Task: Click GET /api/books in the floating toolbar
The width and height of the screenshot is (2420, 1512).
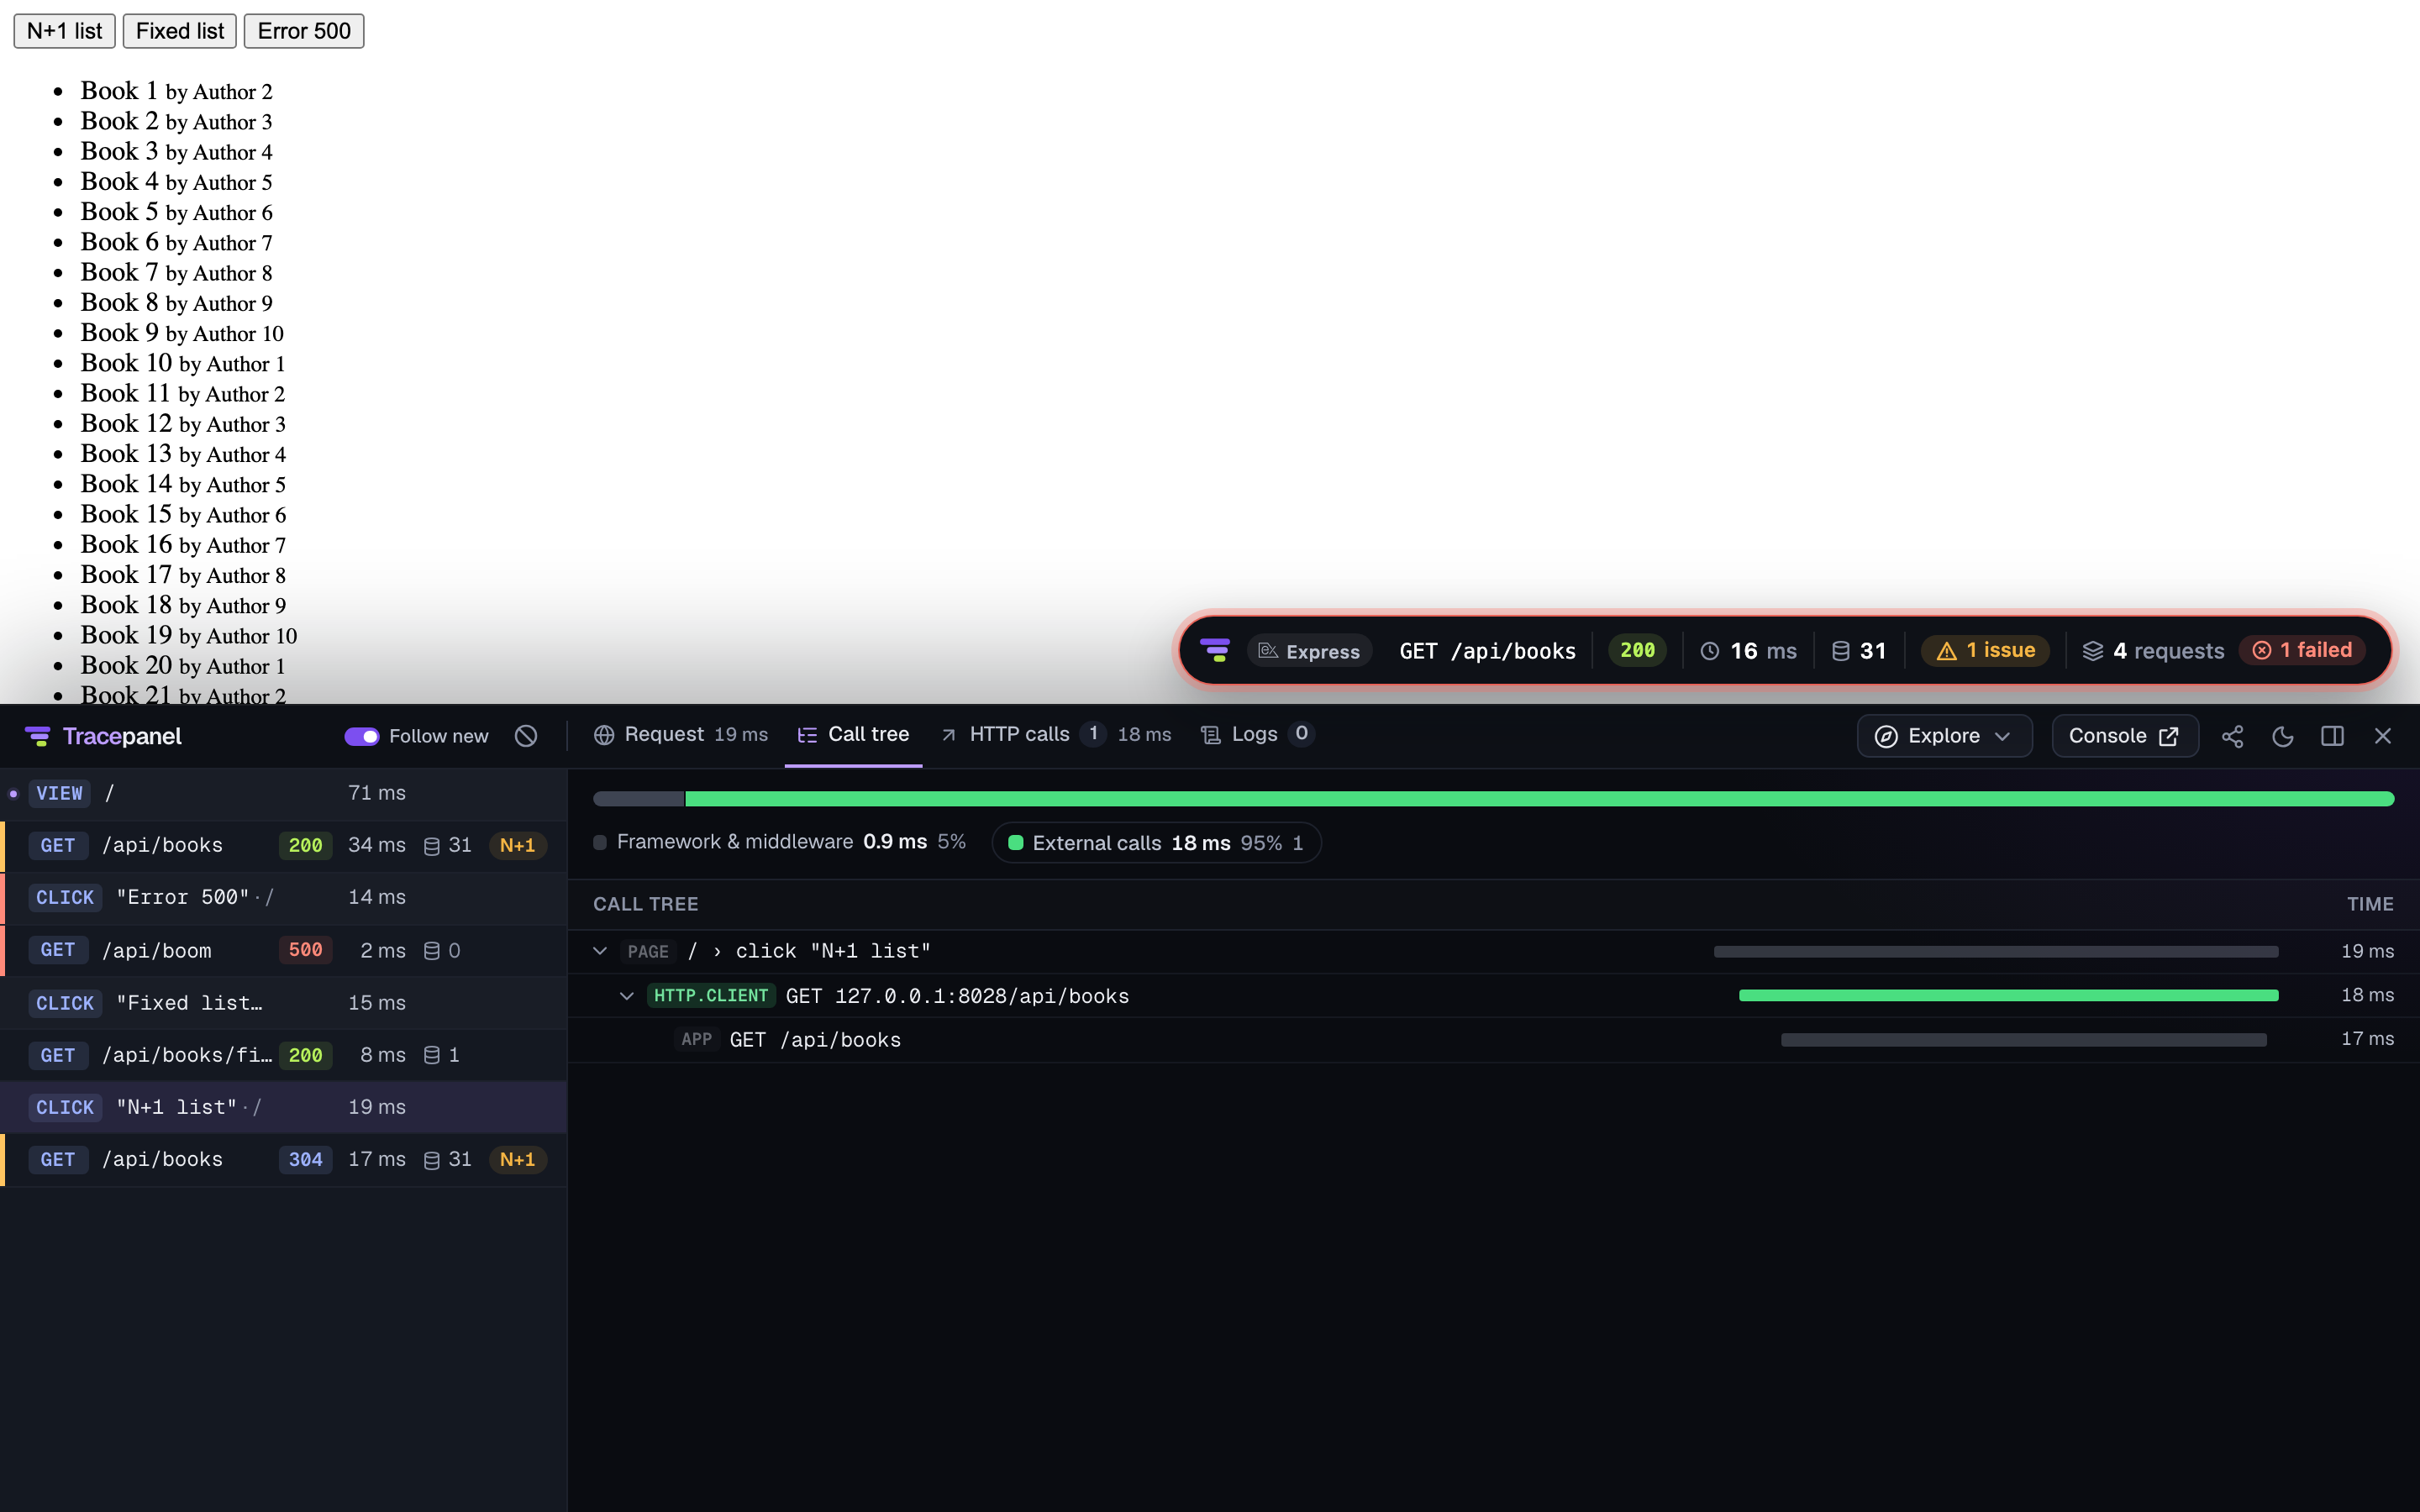Action: pos(1487,651)
